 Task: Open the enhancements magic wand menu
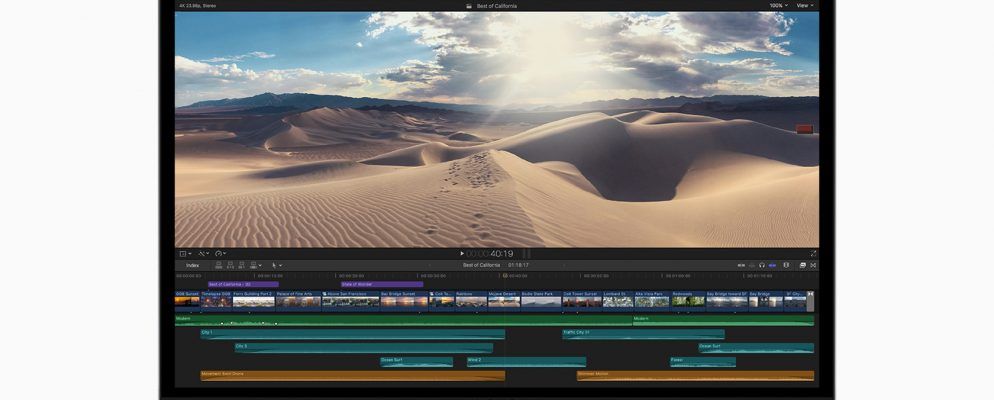coord(203,254)
